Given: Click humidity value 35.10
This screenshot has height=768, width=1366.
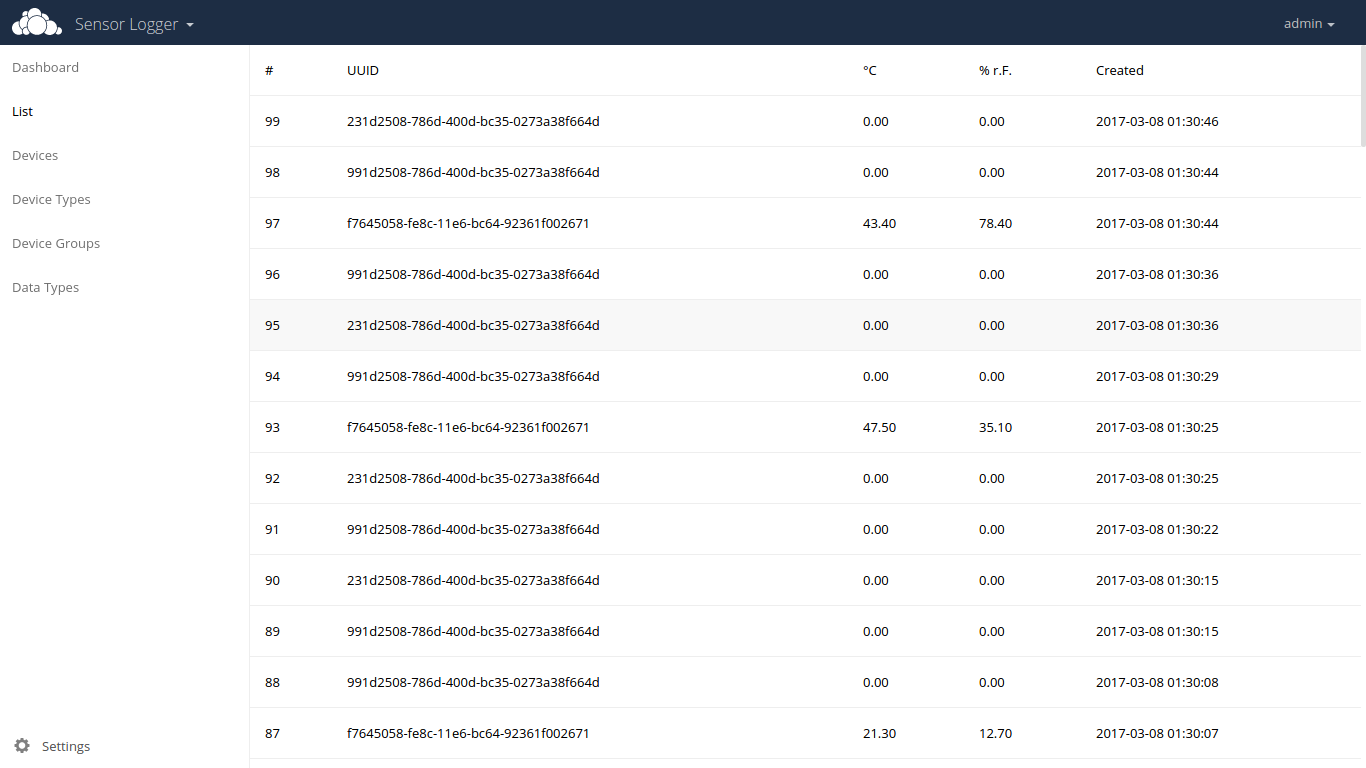Looking at the screenshot, I should pyautogui.click(x=996, y=428).
